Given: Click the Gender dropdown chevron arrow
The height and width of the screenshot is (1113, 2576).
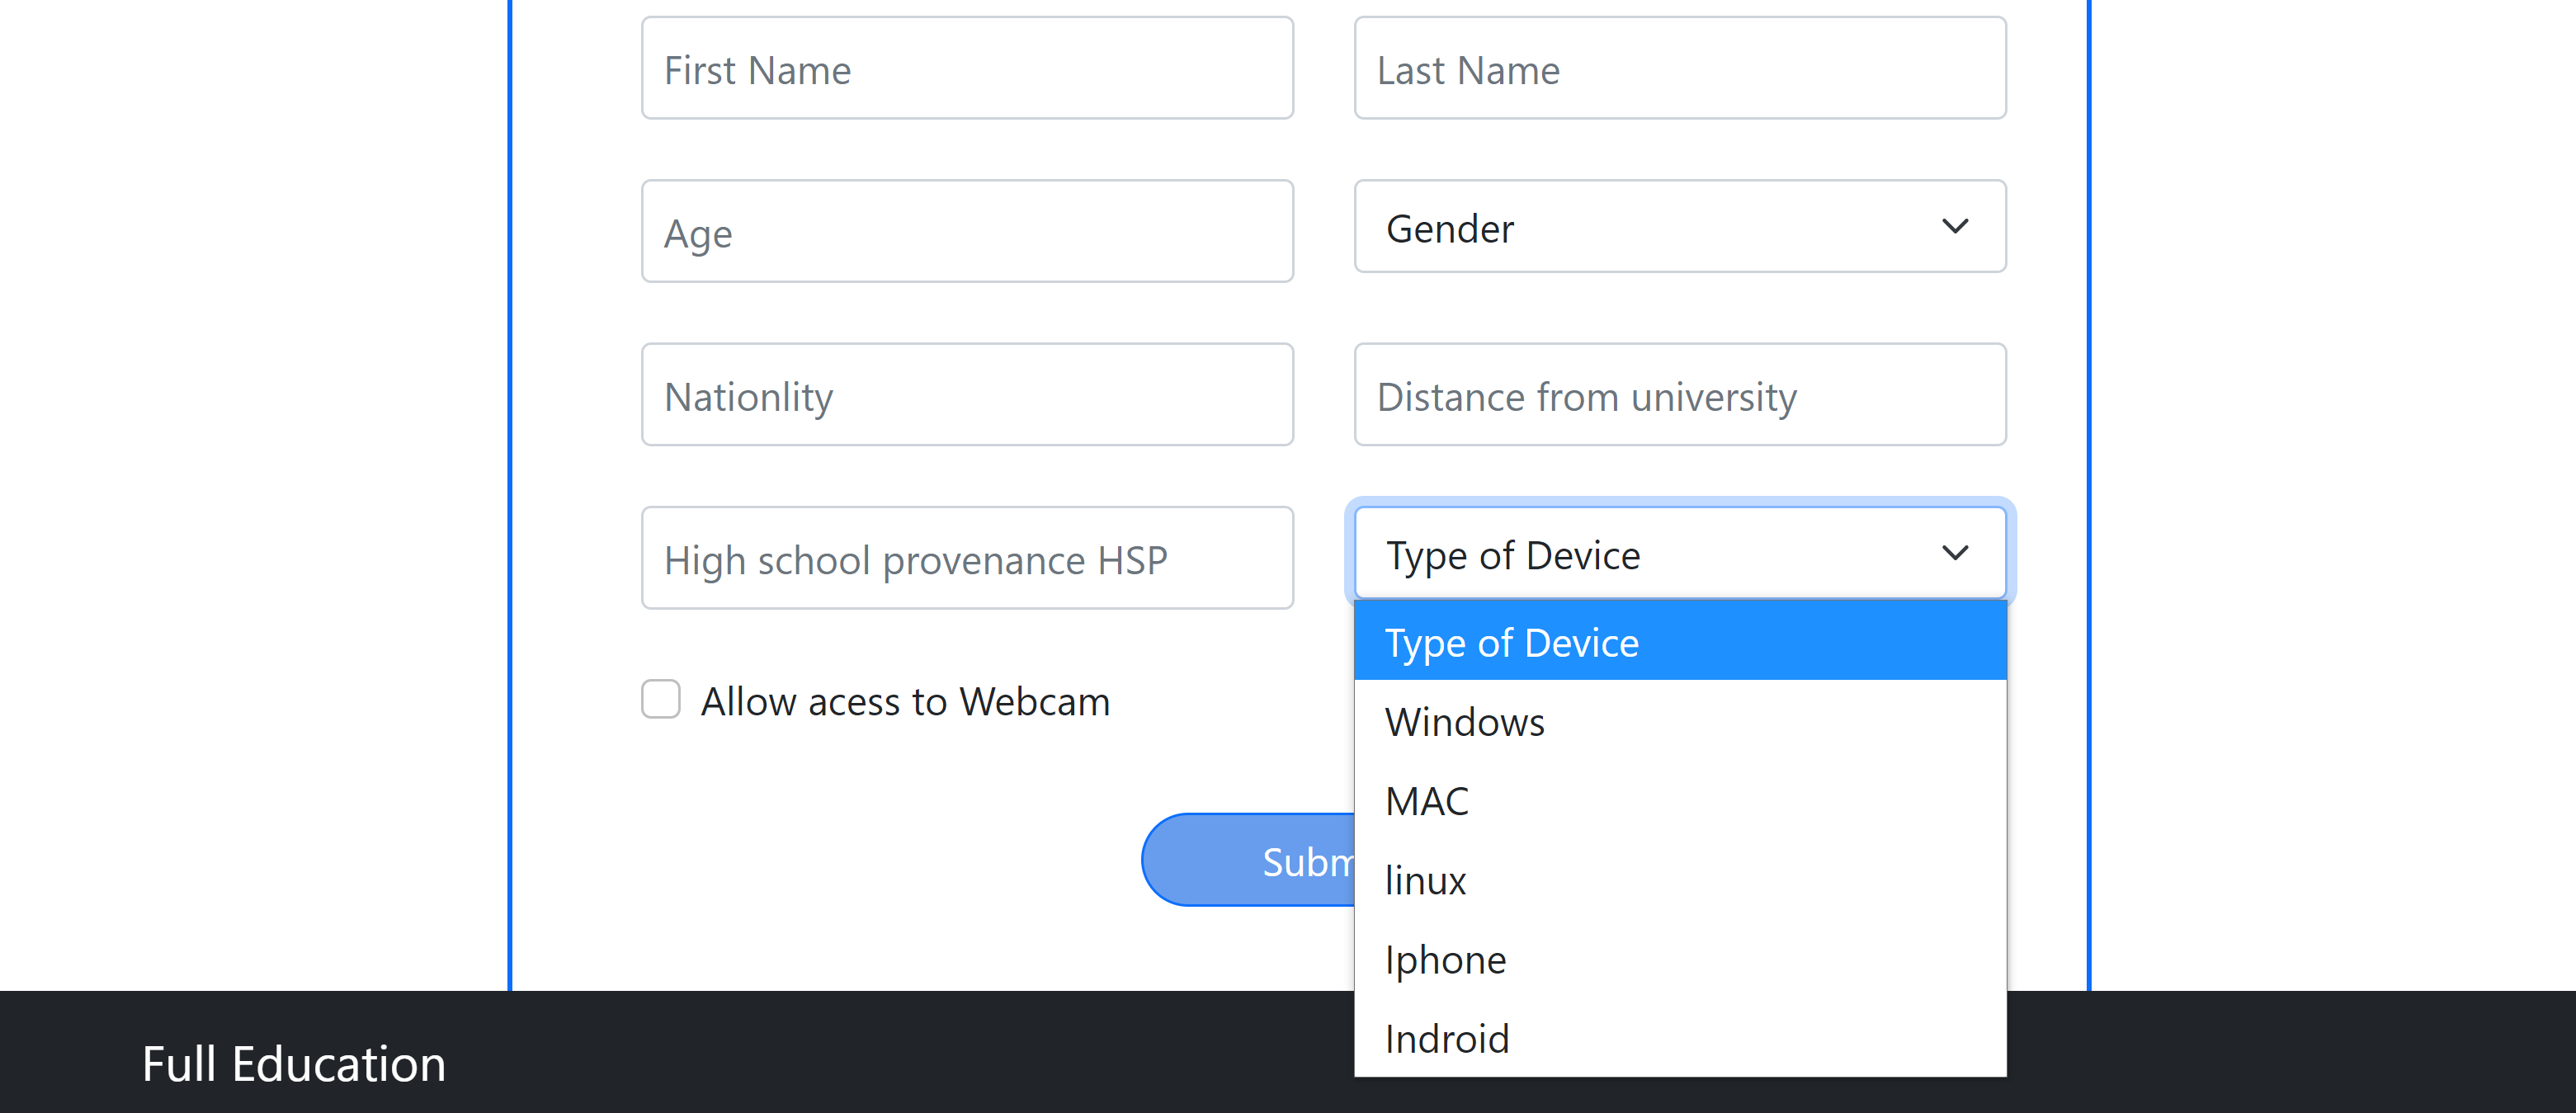Looking at the screenshot, I should point(1954,227).
